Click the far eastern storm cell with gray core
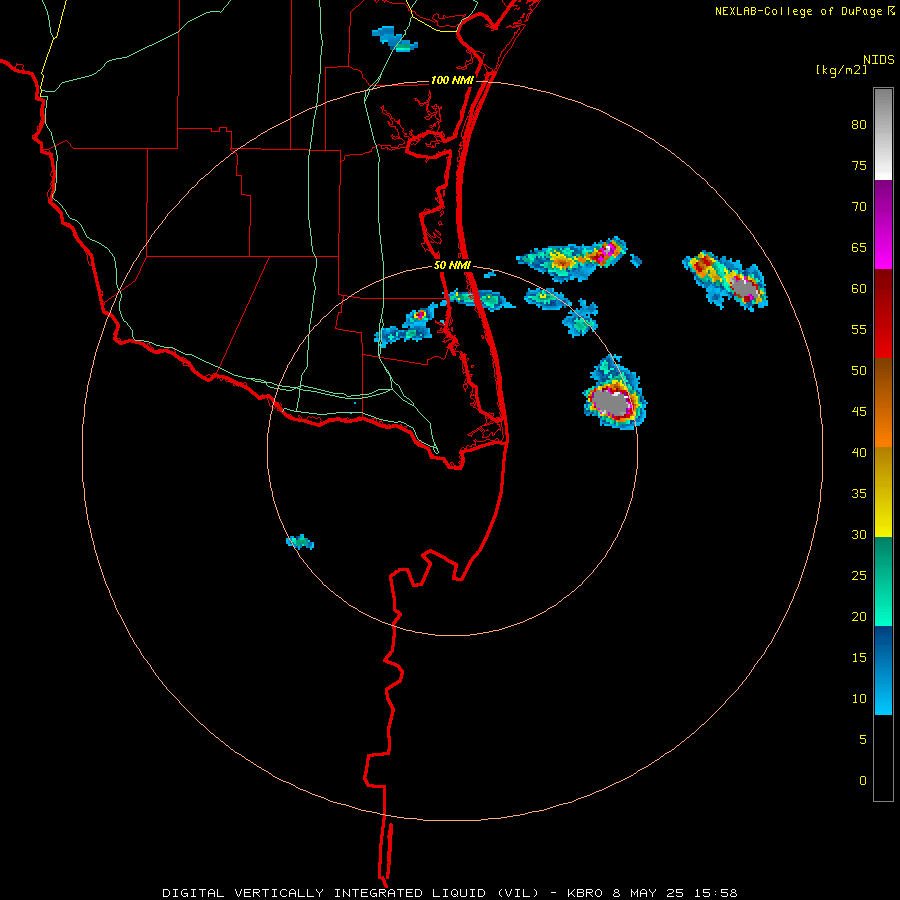Image resolution: width=900 pixels, height=900 pixels. (x=726, y=280)
